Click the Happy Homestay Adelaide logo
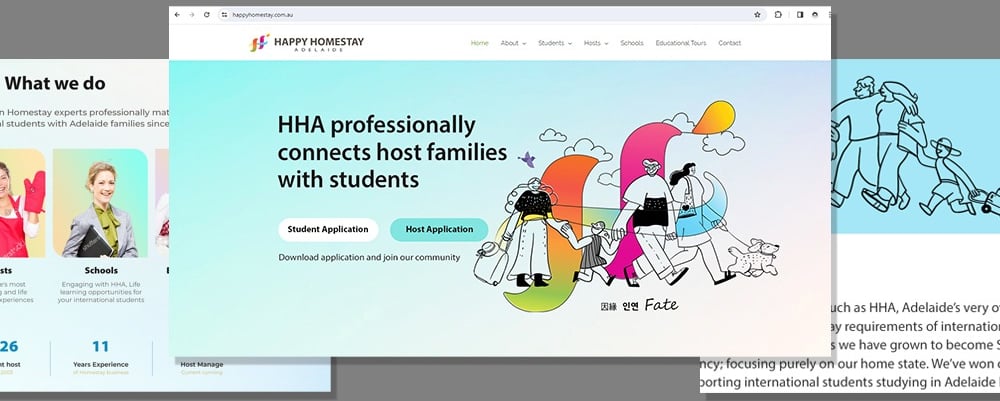 coord(307,43)
